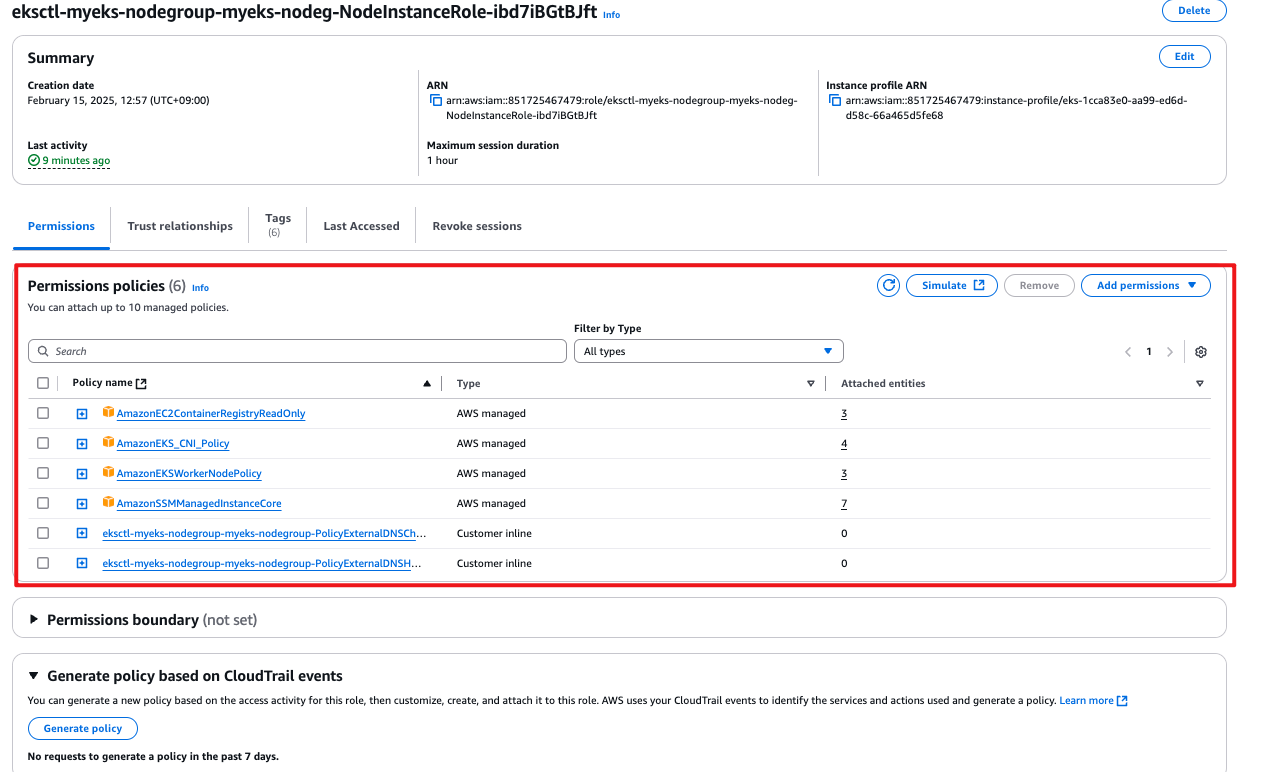Check the PolicyExternalDNSCh... inline policy checkbox
The height and width of the screenshot is (772, 1288).
43,533
